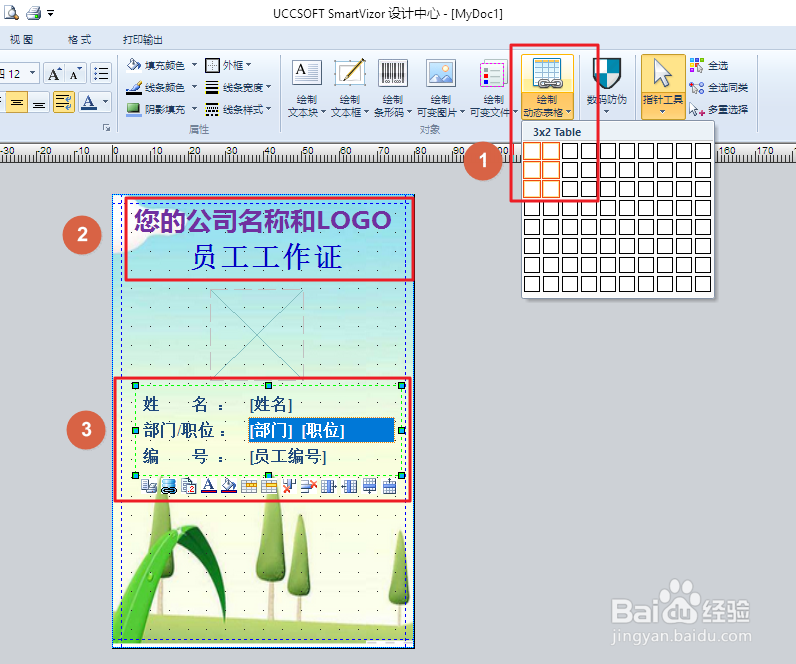Click the insert row above icon

(x=389, y=486)
